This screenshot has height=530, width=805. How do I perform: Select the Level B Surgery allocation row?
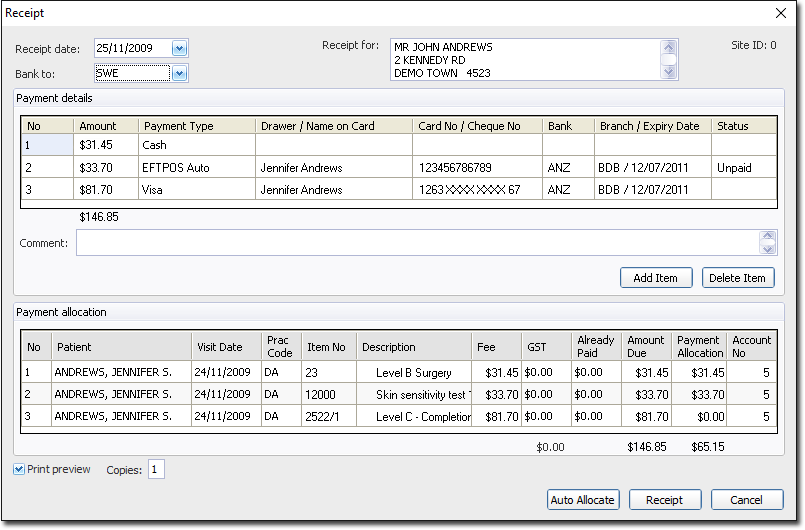(x=413, y=373)
